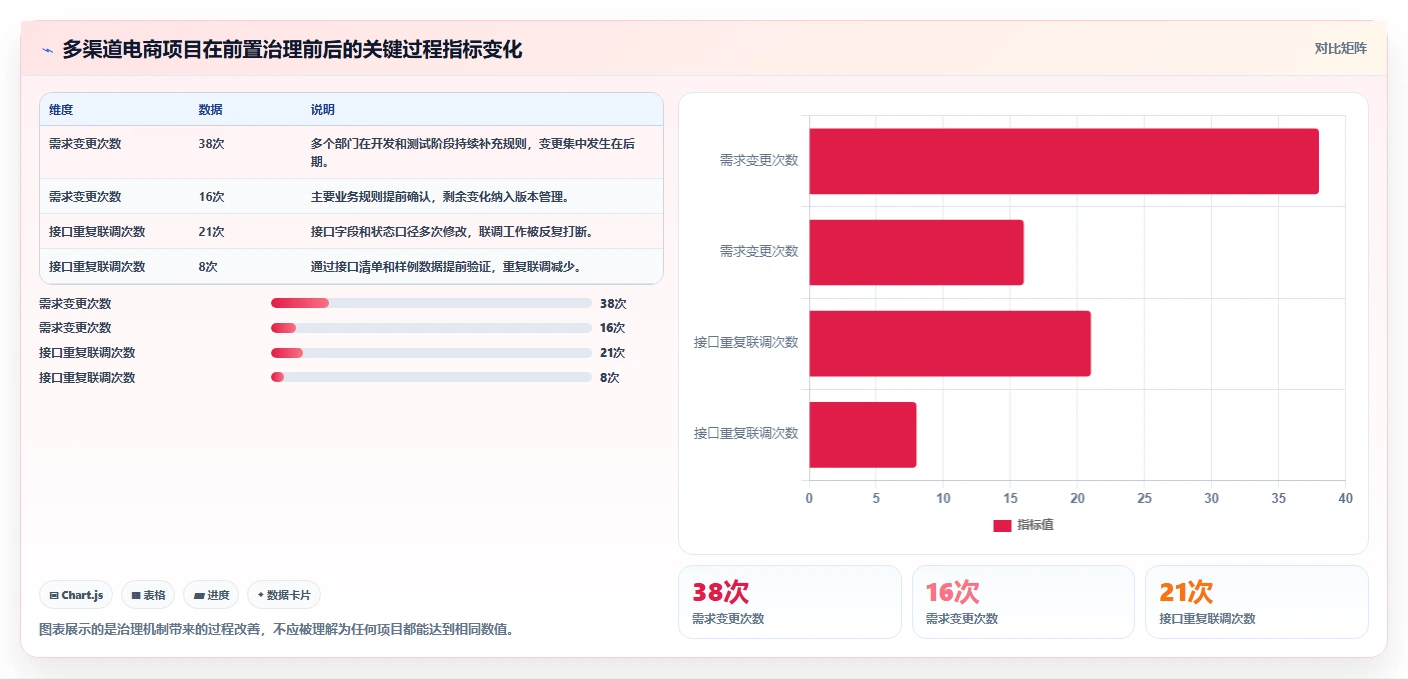Viewport: 1408px width, 679px height.
Task: Click the y-axis label beside the shortest chart bar
Action: pyautogui.click(x=746, y=433)
